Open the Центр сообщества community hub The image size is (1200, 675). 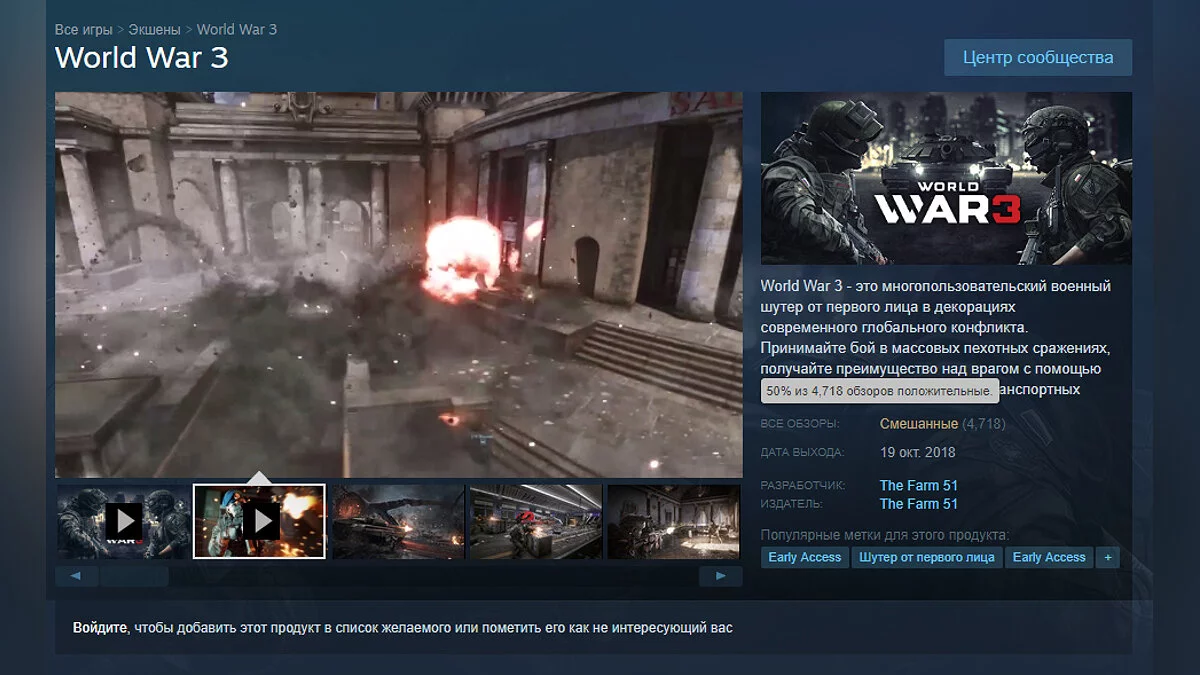point(1038,57)
